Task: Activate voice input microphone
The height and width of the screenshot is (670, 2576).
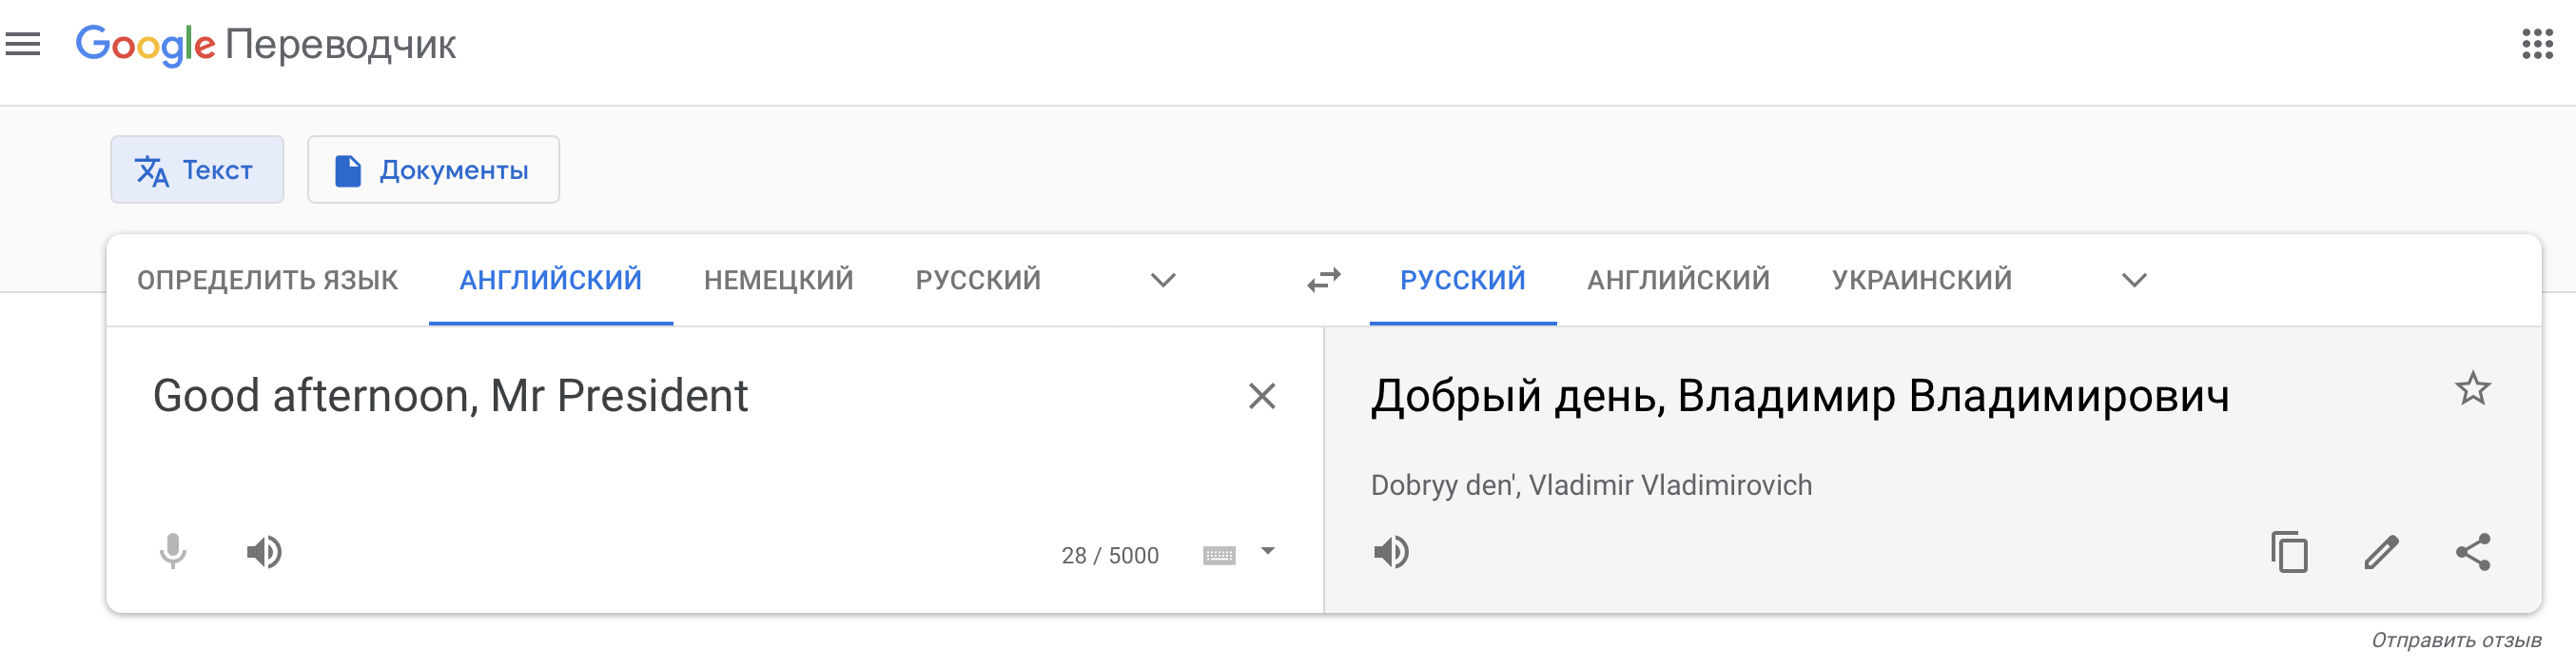Action: 172,553
